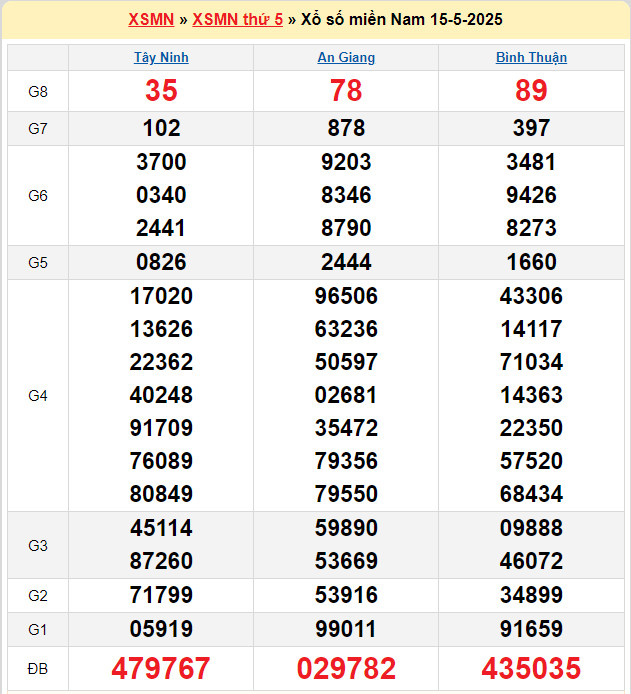Click G4 number 50597
631x694 pixels.
coord(346,362)
